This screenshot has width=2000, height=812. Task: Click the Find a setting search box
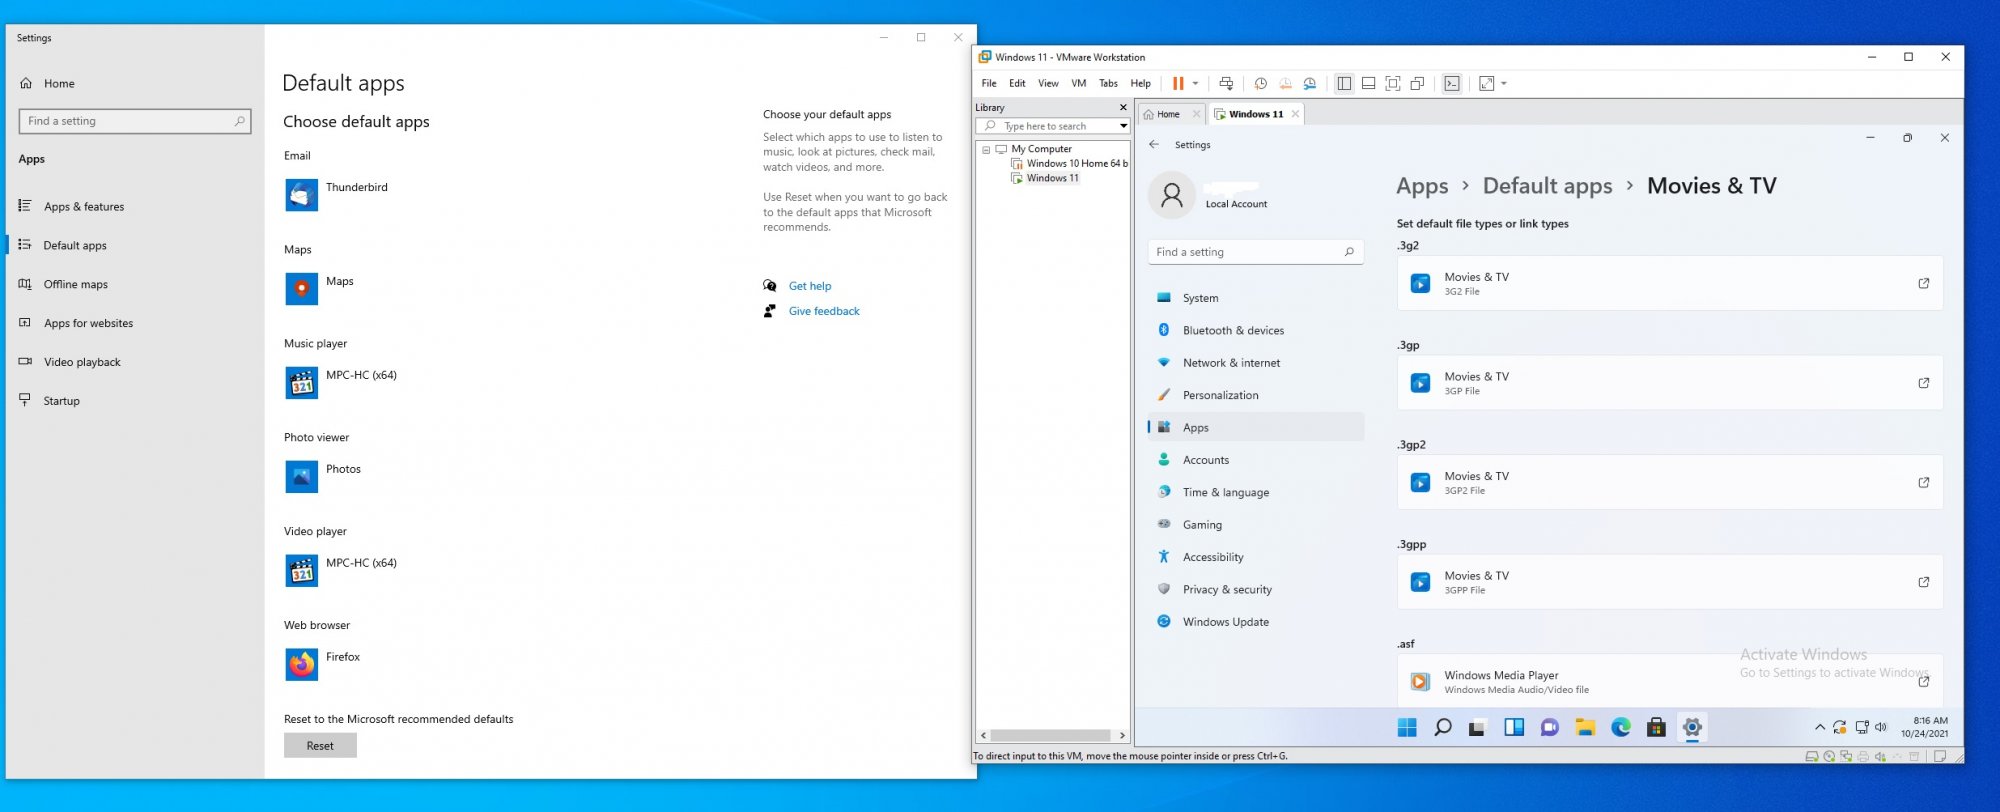pos(130,121)
